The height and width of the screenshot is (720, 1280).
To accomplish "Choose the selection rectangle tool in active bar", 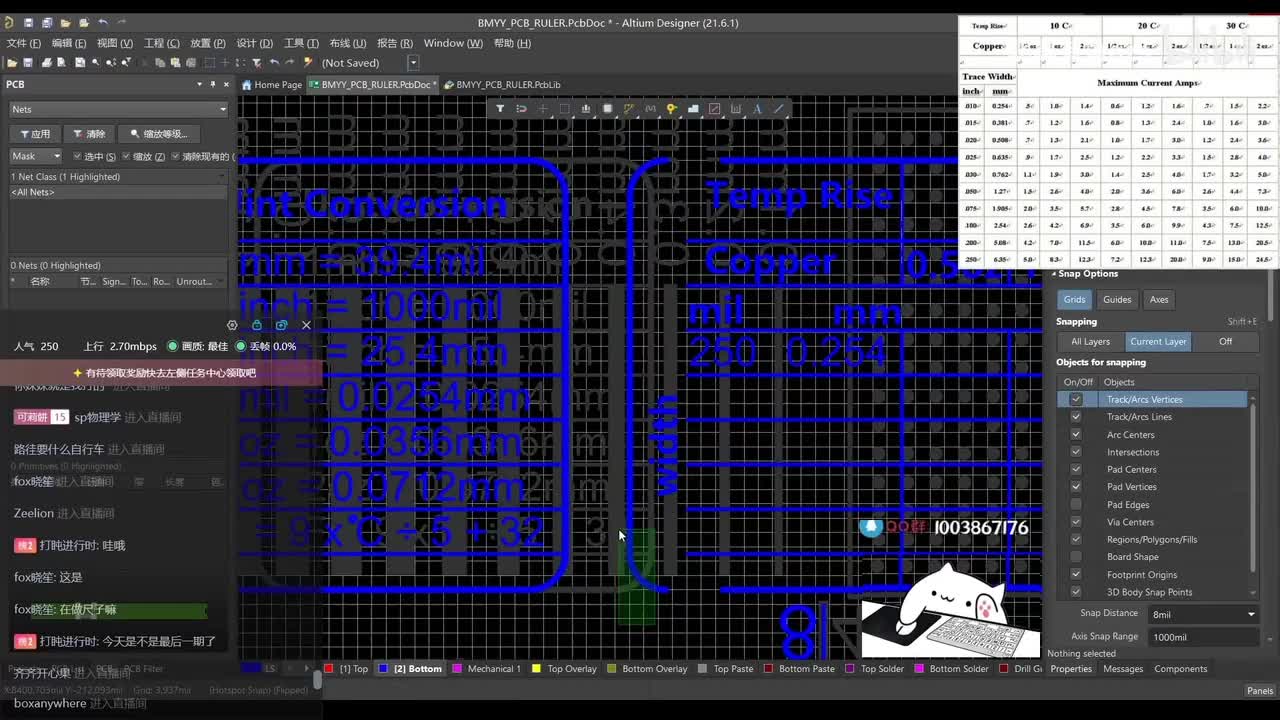I will point(564,109).
